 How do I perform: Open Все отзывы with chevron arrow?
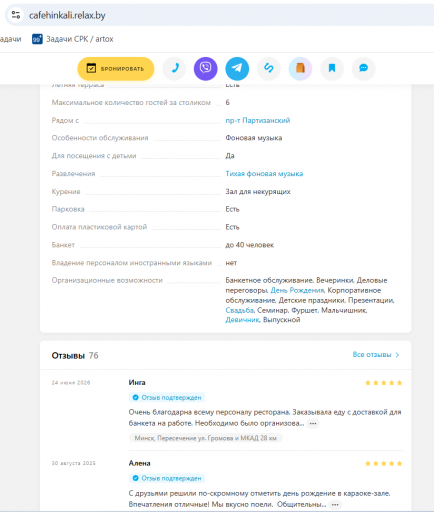376,355
